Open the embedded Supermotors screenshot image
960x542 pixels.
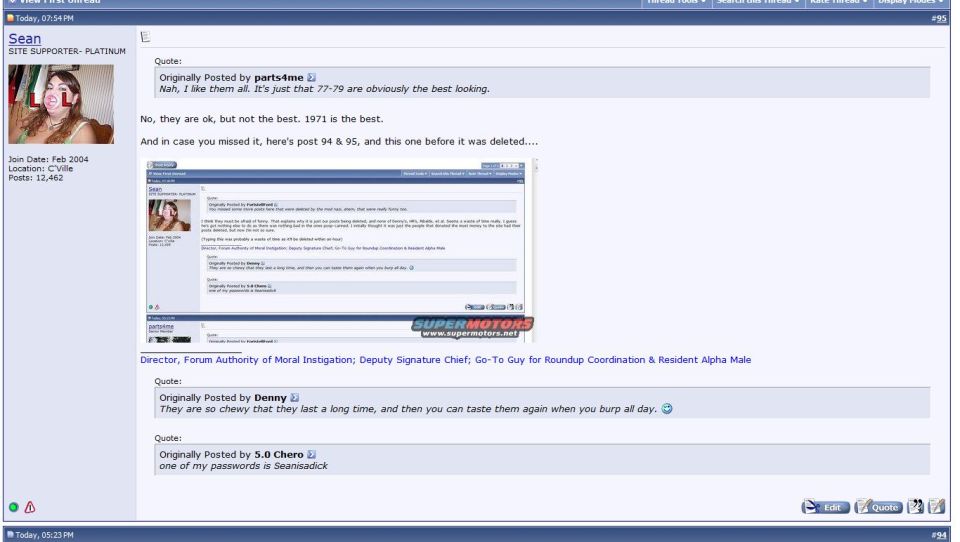tap(339, 250)
